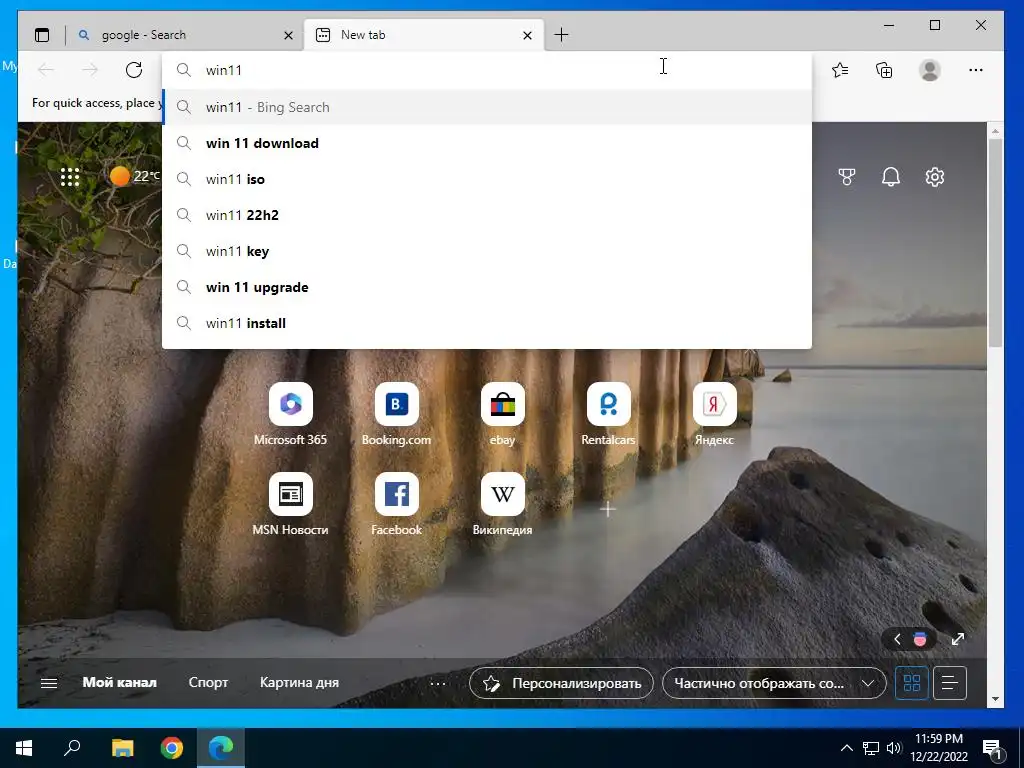Open the Мой канал feed tab
The height and width of the screenshot is (768, 1024).
click(120, 682)
